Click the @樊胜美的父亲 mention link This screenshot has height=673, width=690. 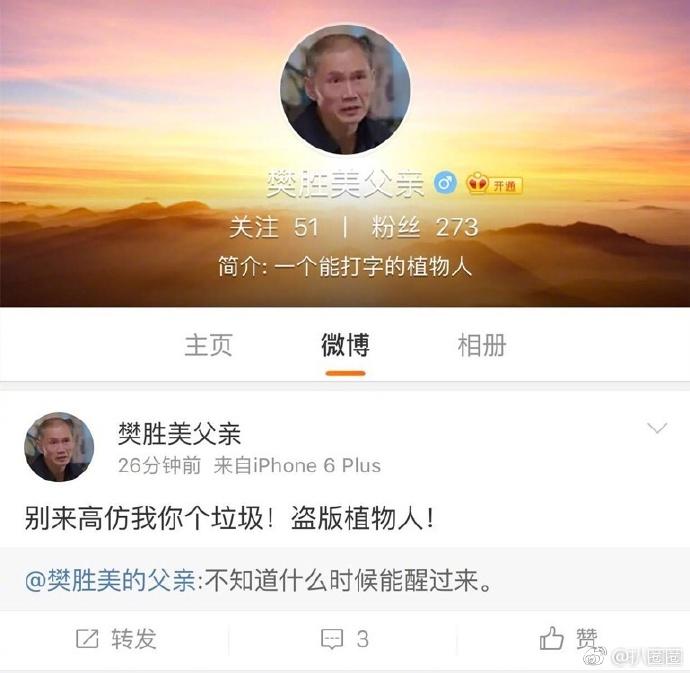110,580
